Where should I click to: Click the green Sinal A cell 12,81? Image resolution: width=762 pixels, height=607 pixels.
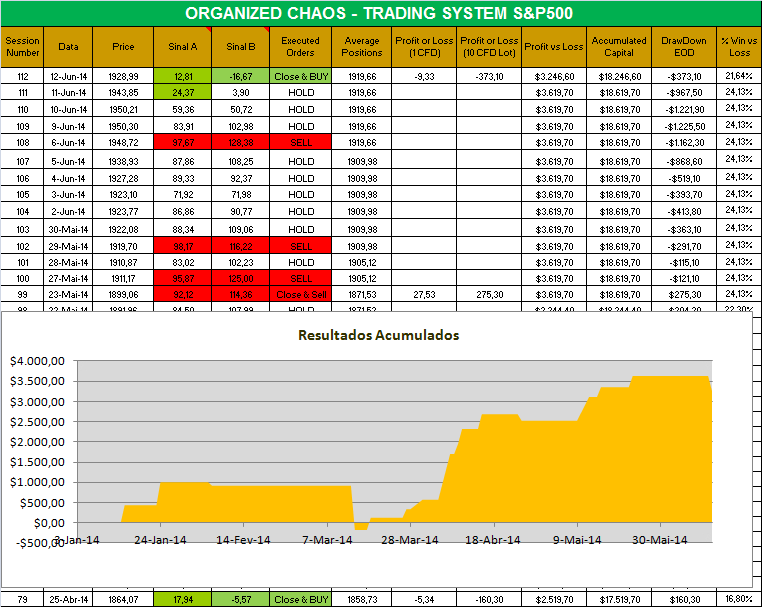(183, 76)
